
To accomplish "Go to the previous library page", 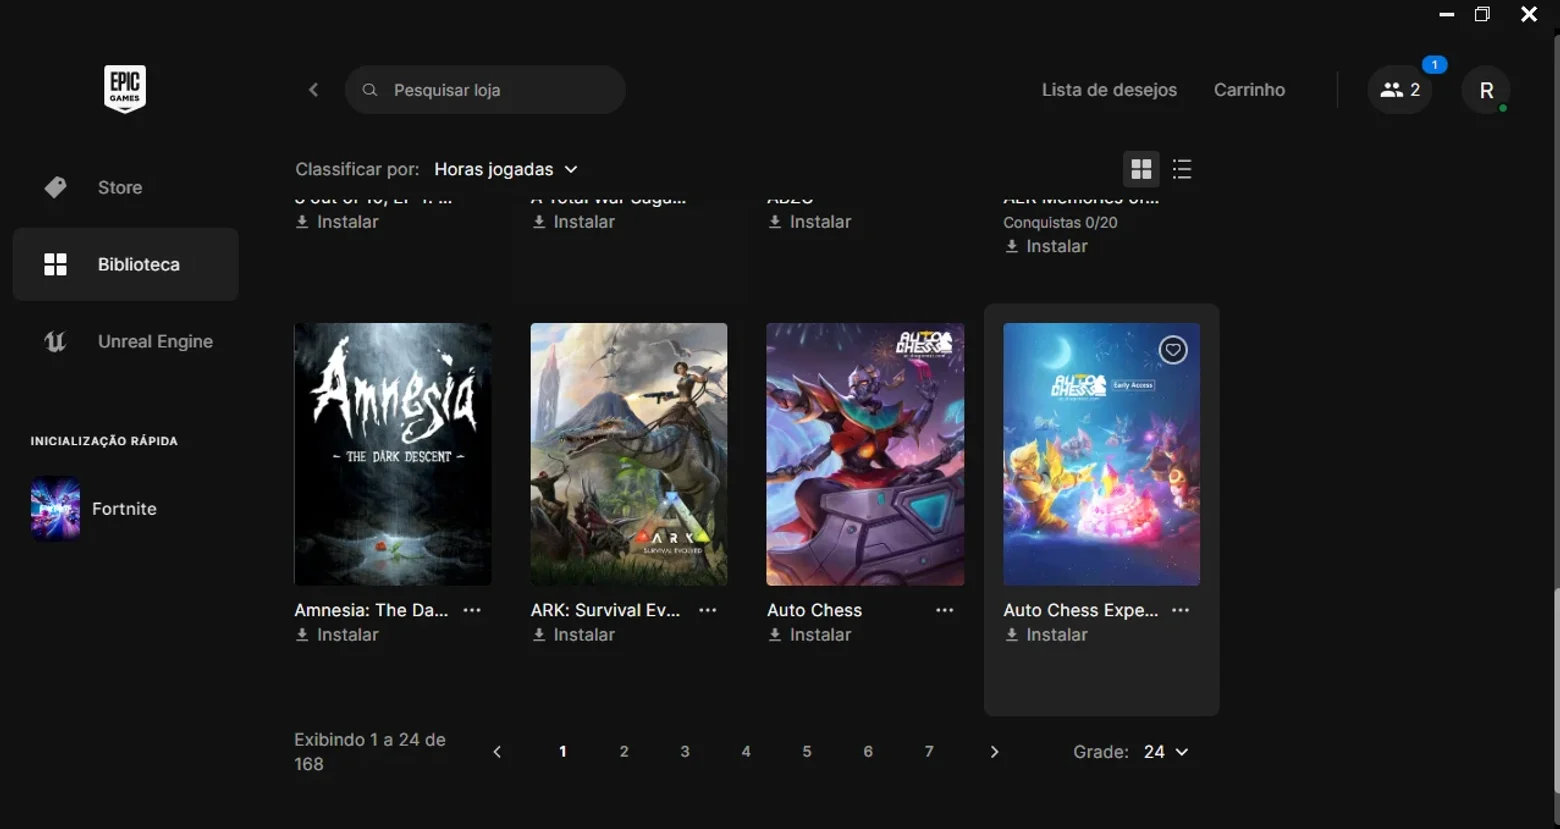I will pos(497,752).
